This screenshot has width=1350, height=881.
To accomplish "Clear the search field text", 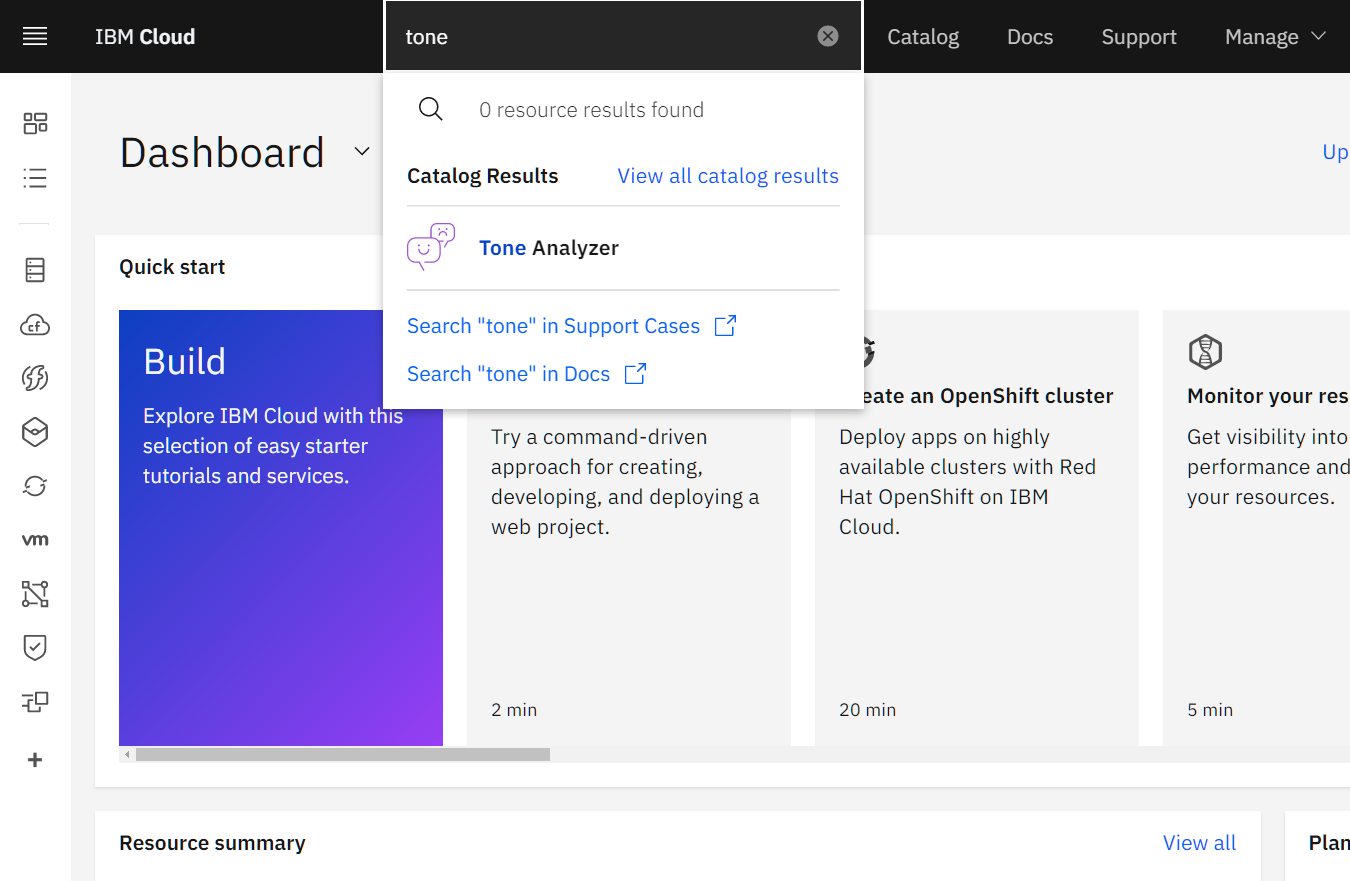I will pos(828,37).
